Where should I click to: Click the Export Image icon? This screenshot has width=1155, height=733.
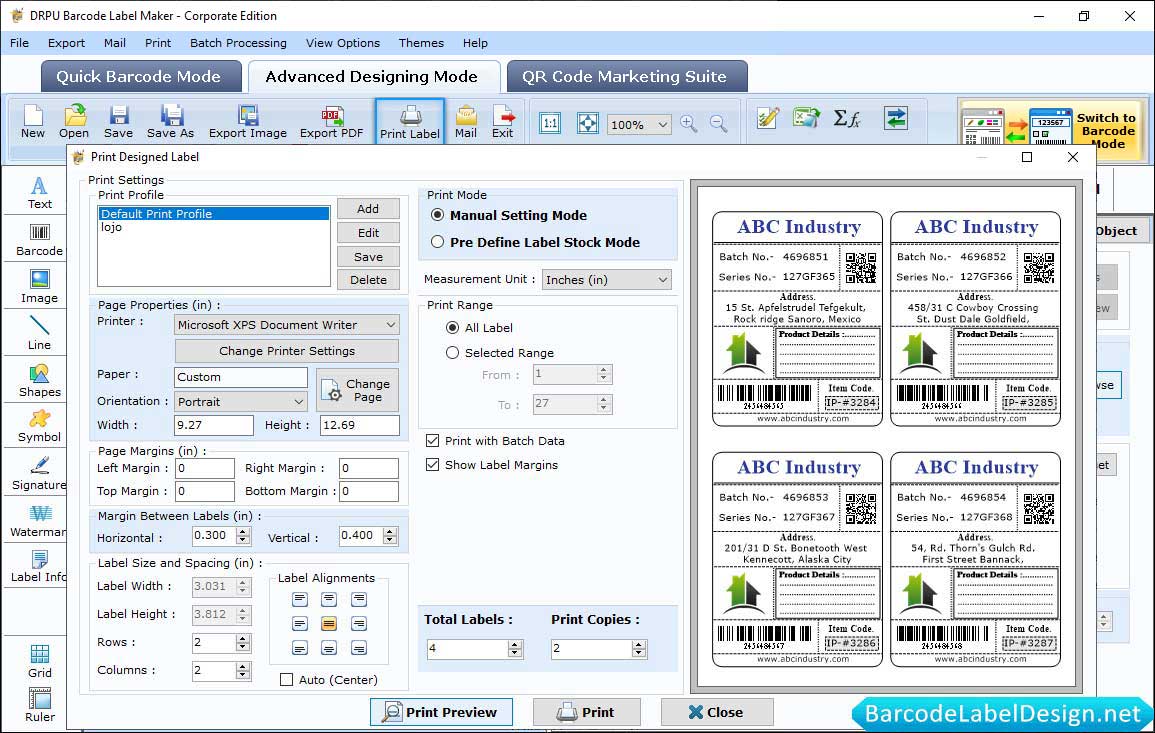point(248,122)
